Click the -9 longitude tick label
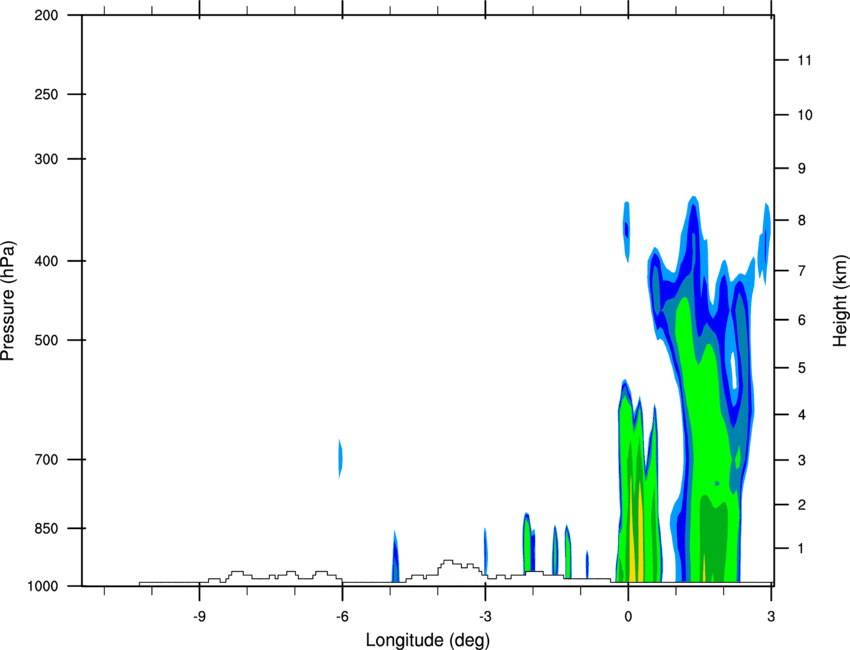This screenshot has height=650, width=850. 199,616
